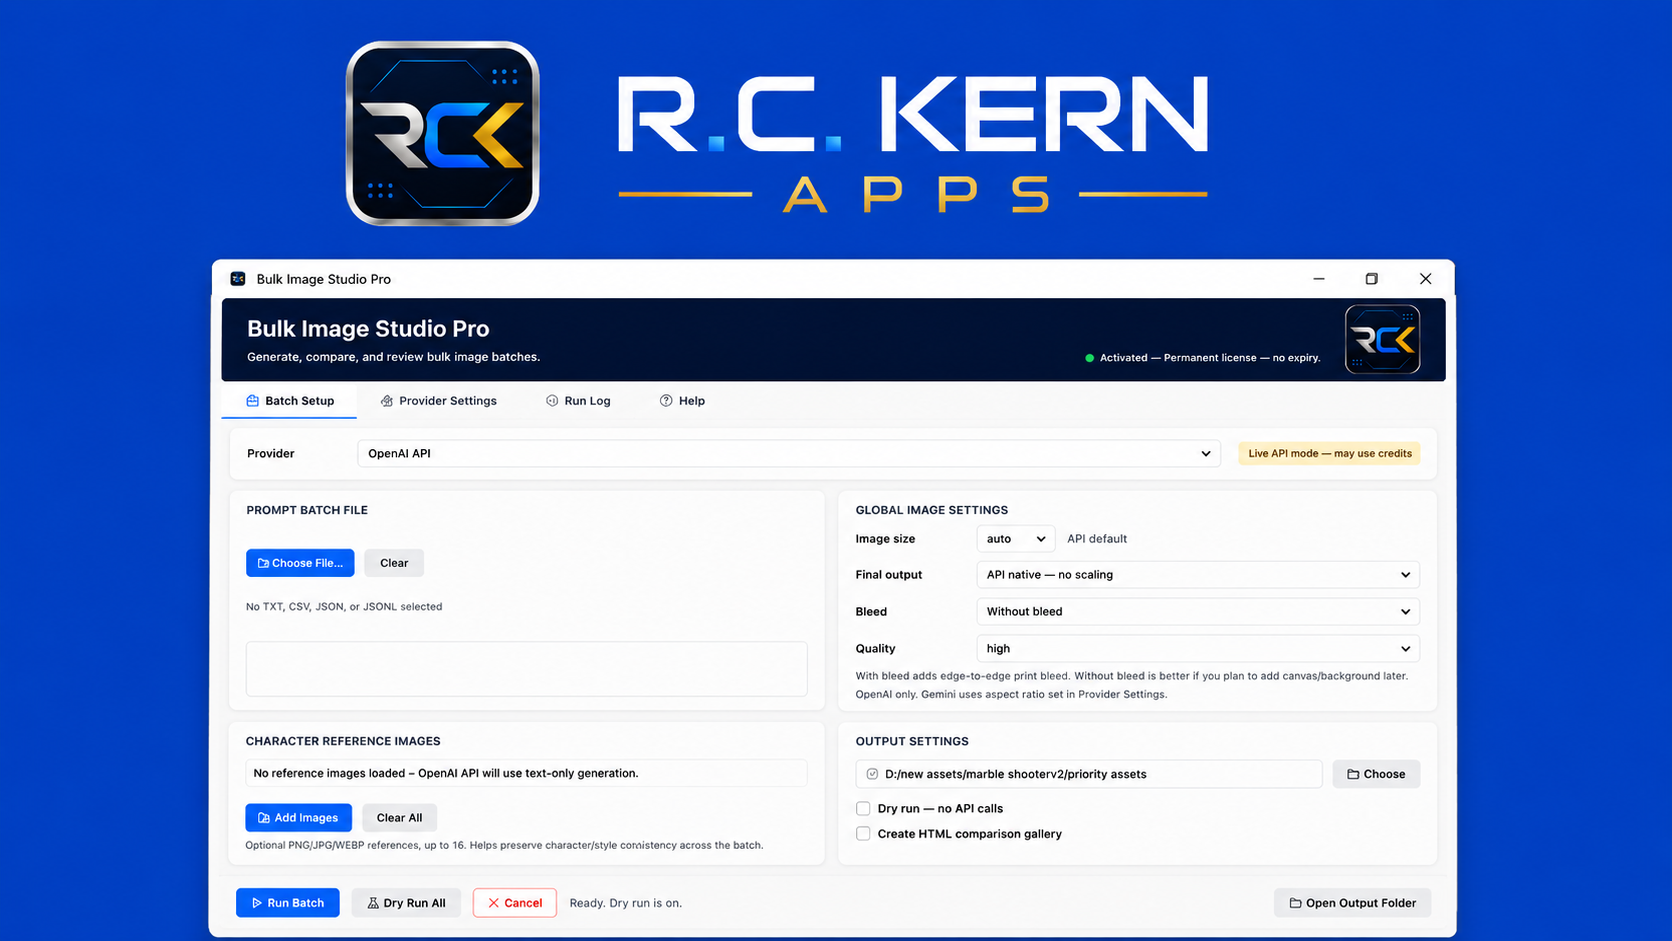Click Open Output Folder button
The height and width of the screenshot is (941, 1672).
pyautogui.click(x=1352, y=903)
